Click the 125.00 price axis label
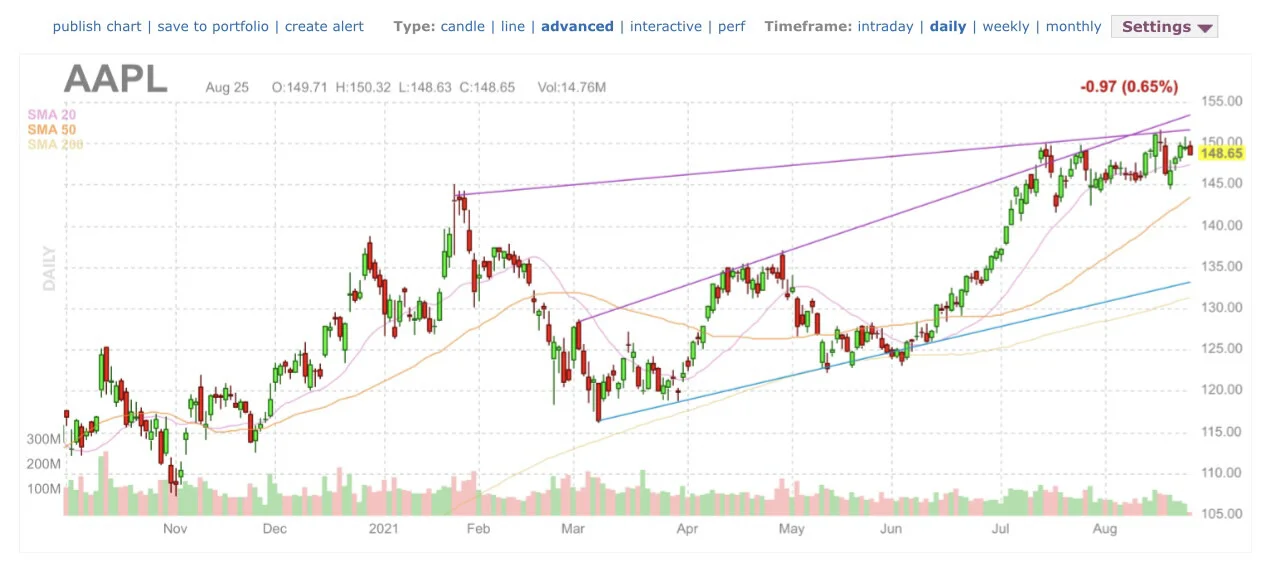 (x=1222, y=349)
